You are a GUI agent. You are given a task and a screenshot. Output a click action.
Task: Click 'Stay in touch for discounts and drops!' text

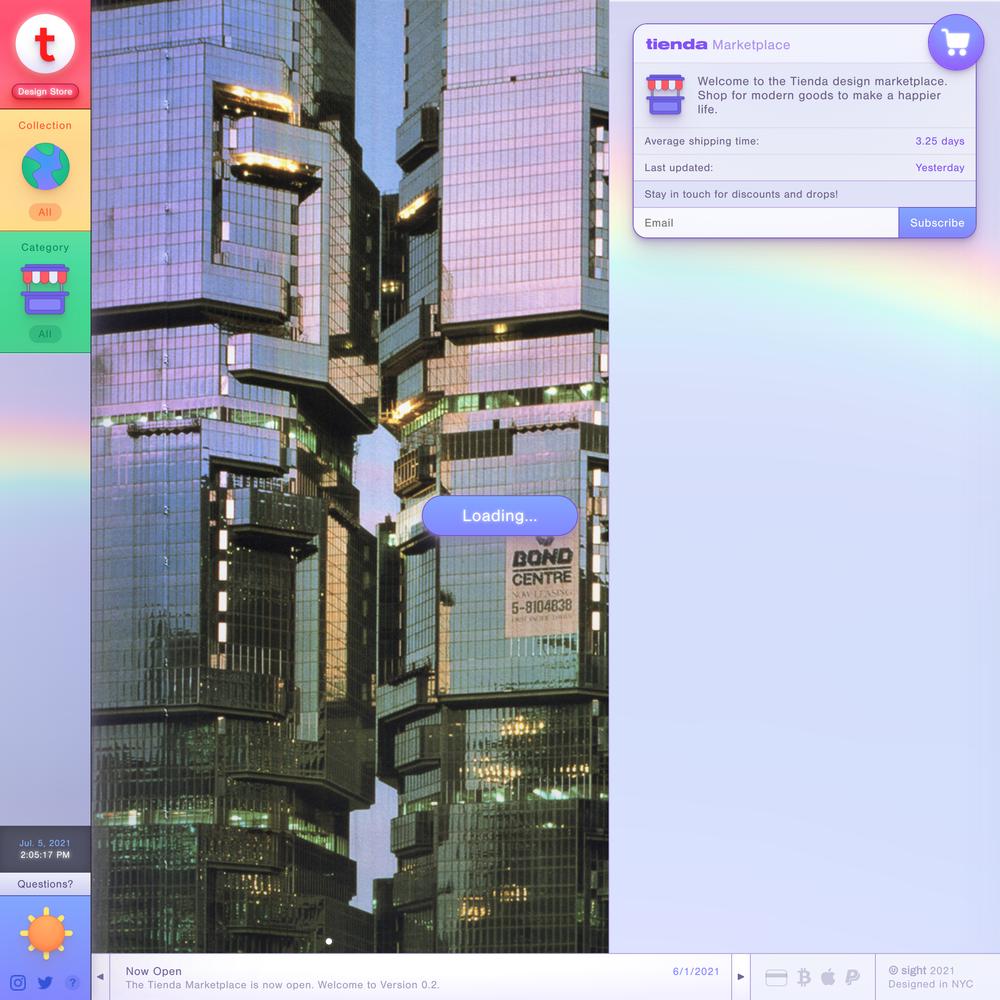point(740,194)
